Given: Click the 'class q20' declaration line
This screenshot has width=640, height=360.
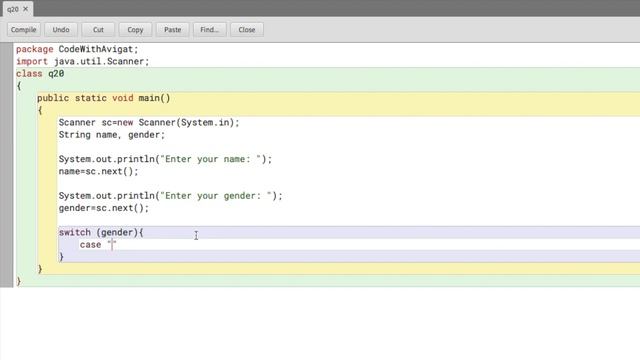Looking at the screenshot, I should (x=40, y=74).
